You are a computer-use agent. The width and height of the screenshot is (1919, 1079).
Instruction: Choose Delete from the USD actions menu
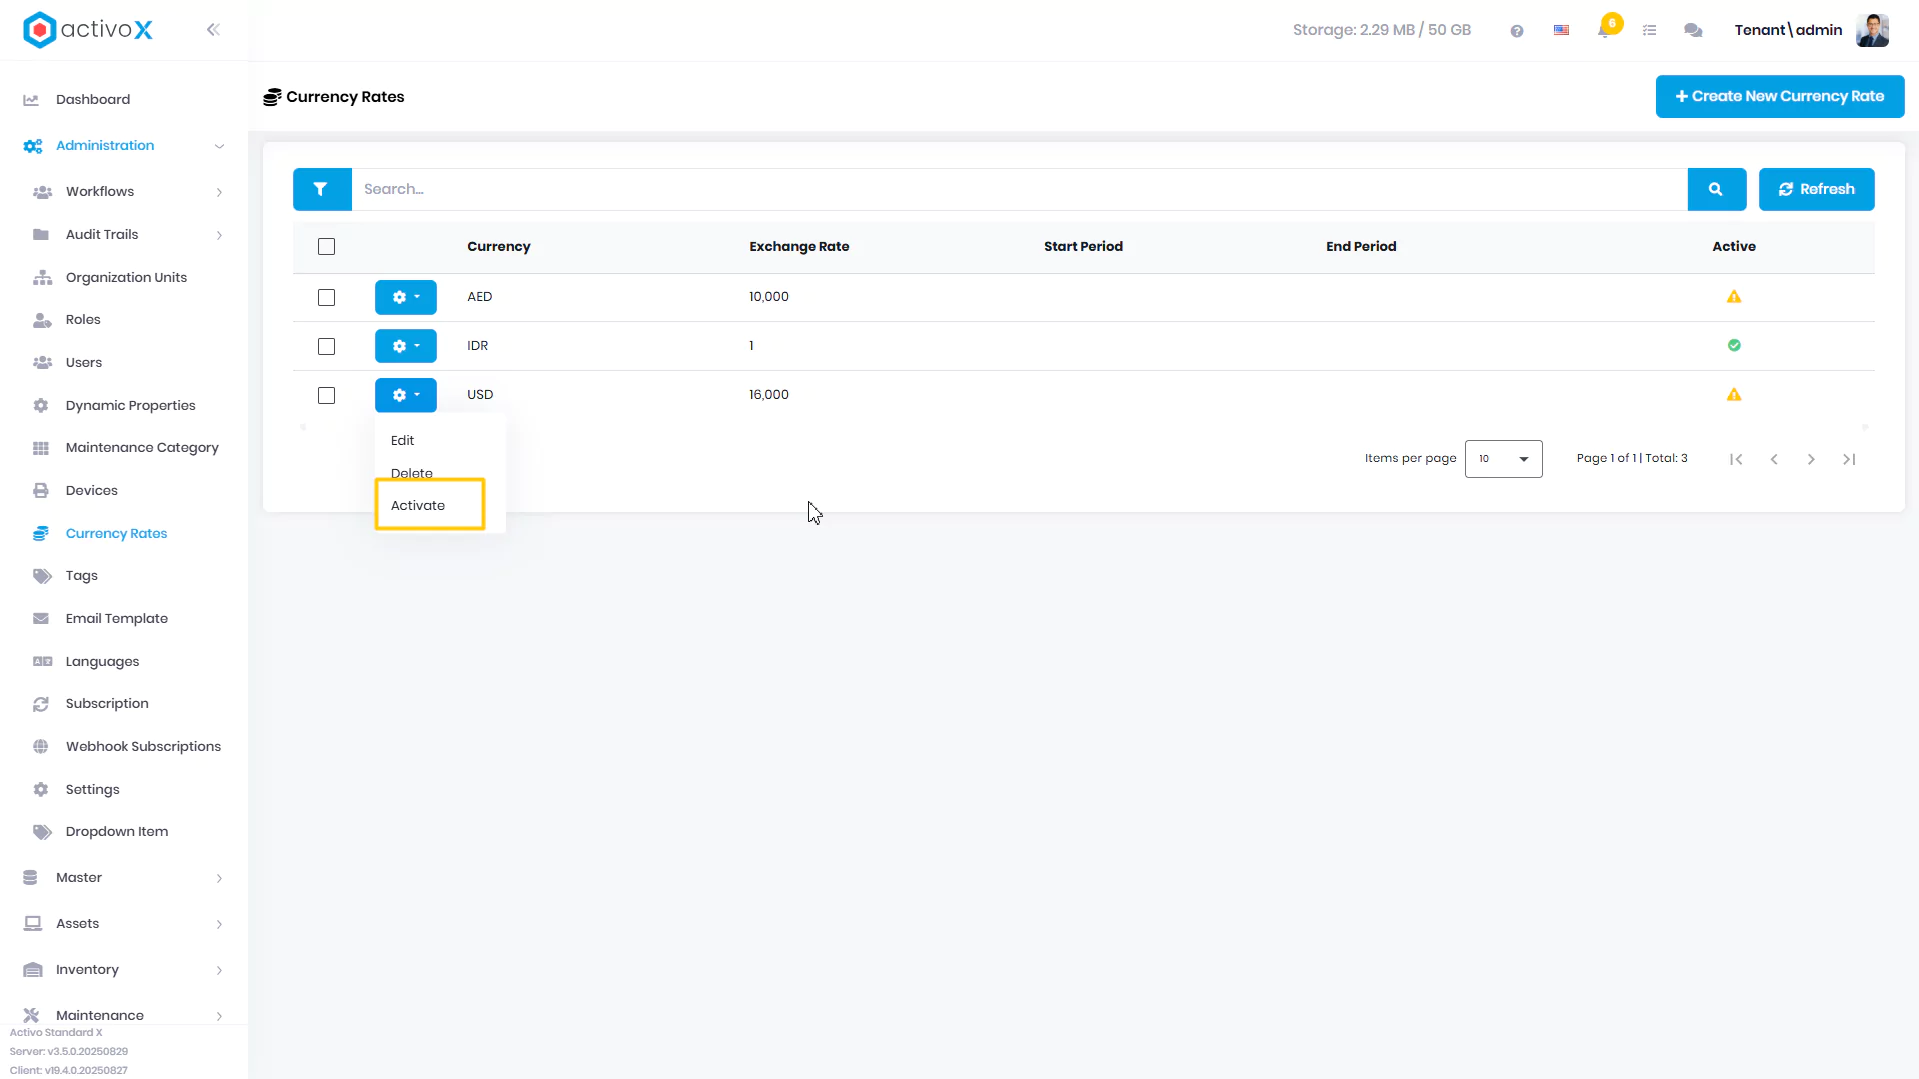[412, 472]
